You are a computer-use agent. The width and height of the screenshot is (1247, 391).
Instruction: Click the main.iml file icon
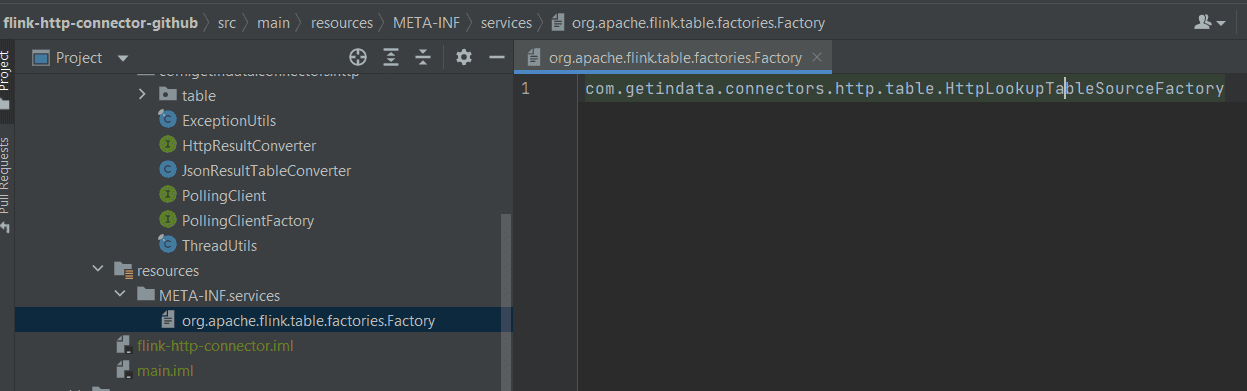tap(123, 371)
